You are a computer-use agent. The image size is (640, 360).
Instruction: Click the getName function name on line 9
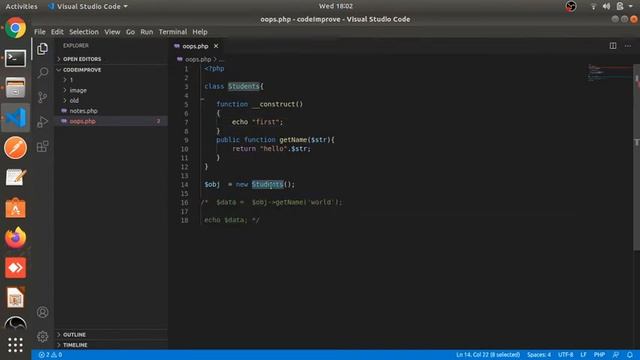tap(293, 140)
